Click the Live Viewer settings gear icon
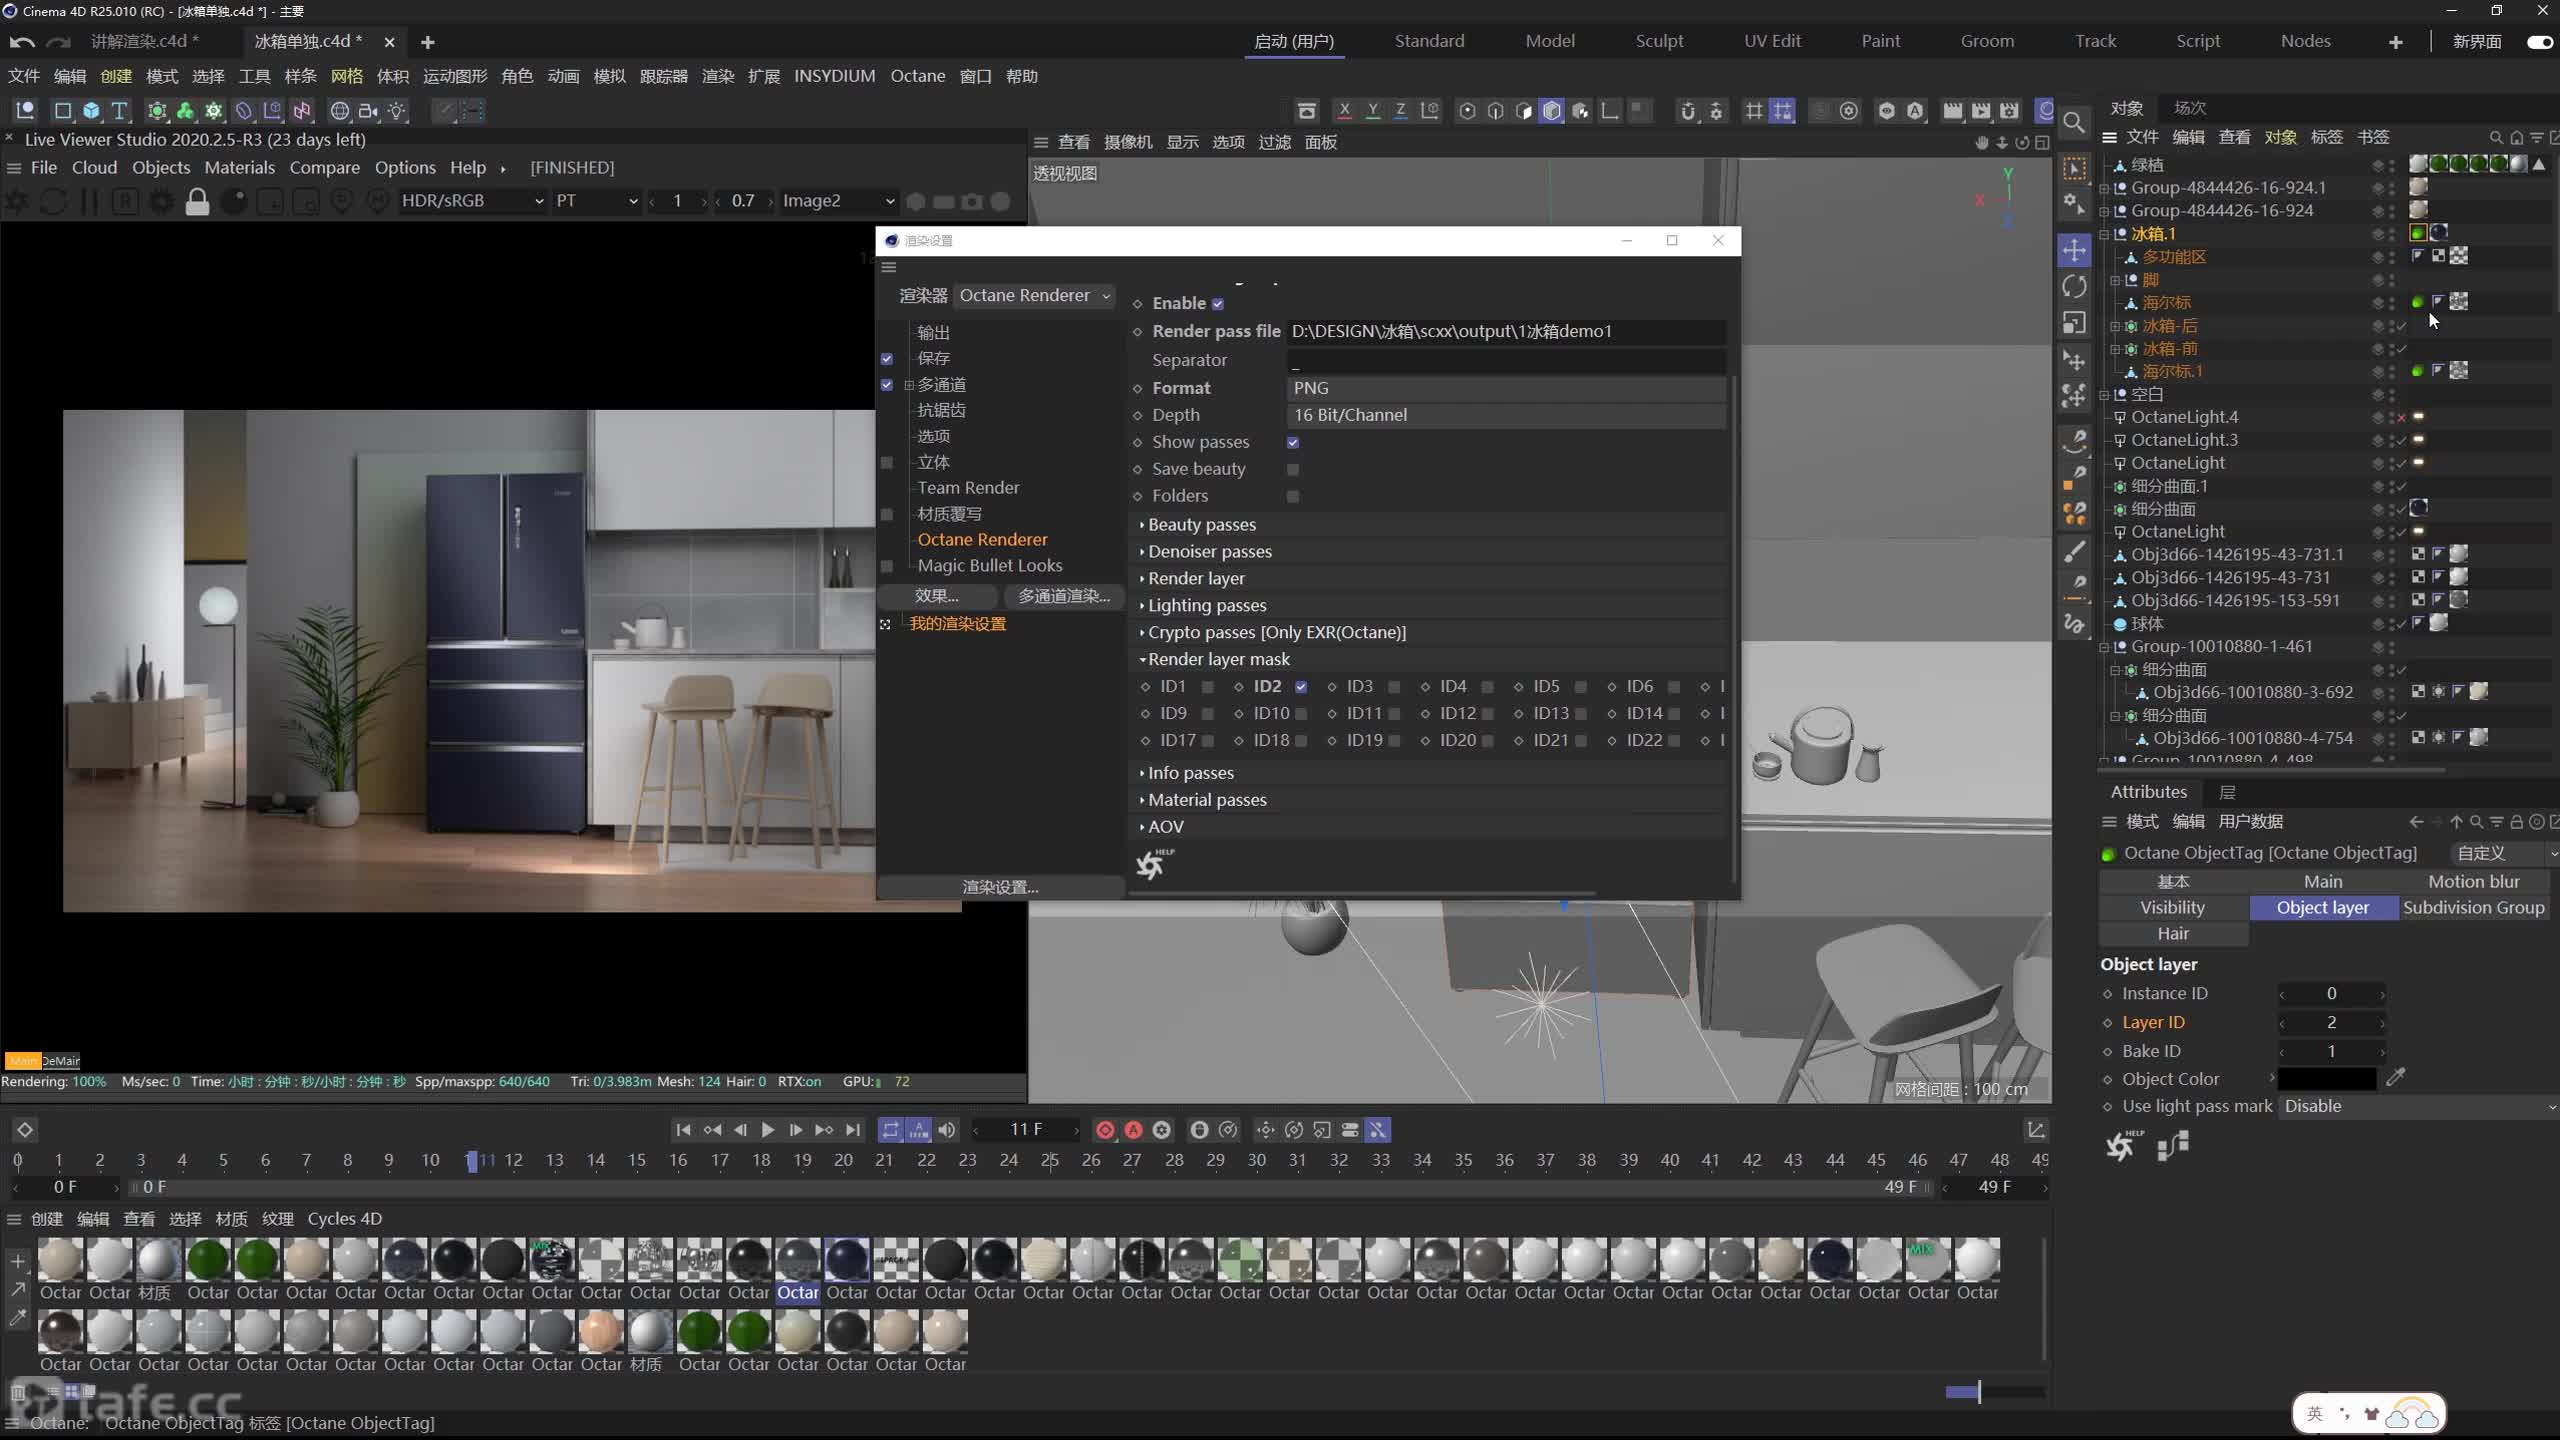The width and height of the screenshot is (2560, 1440). tap(160, 201)
